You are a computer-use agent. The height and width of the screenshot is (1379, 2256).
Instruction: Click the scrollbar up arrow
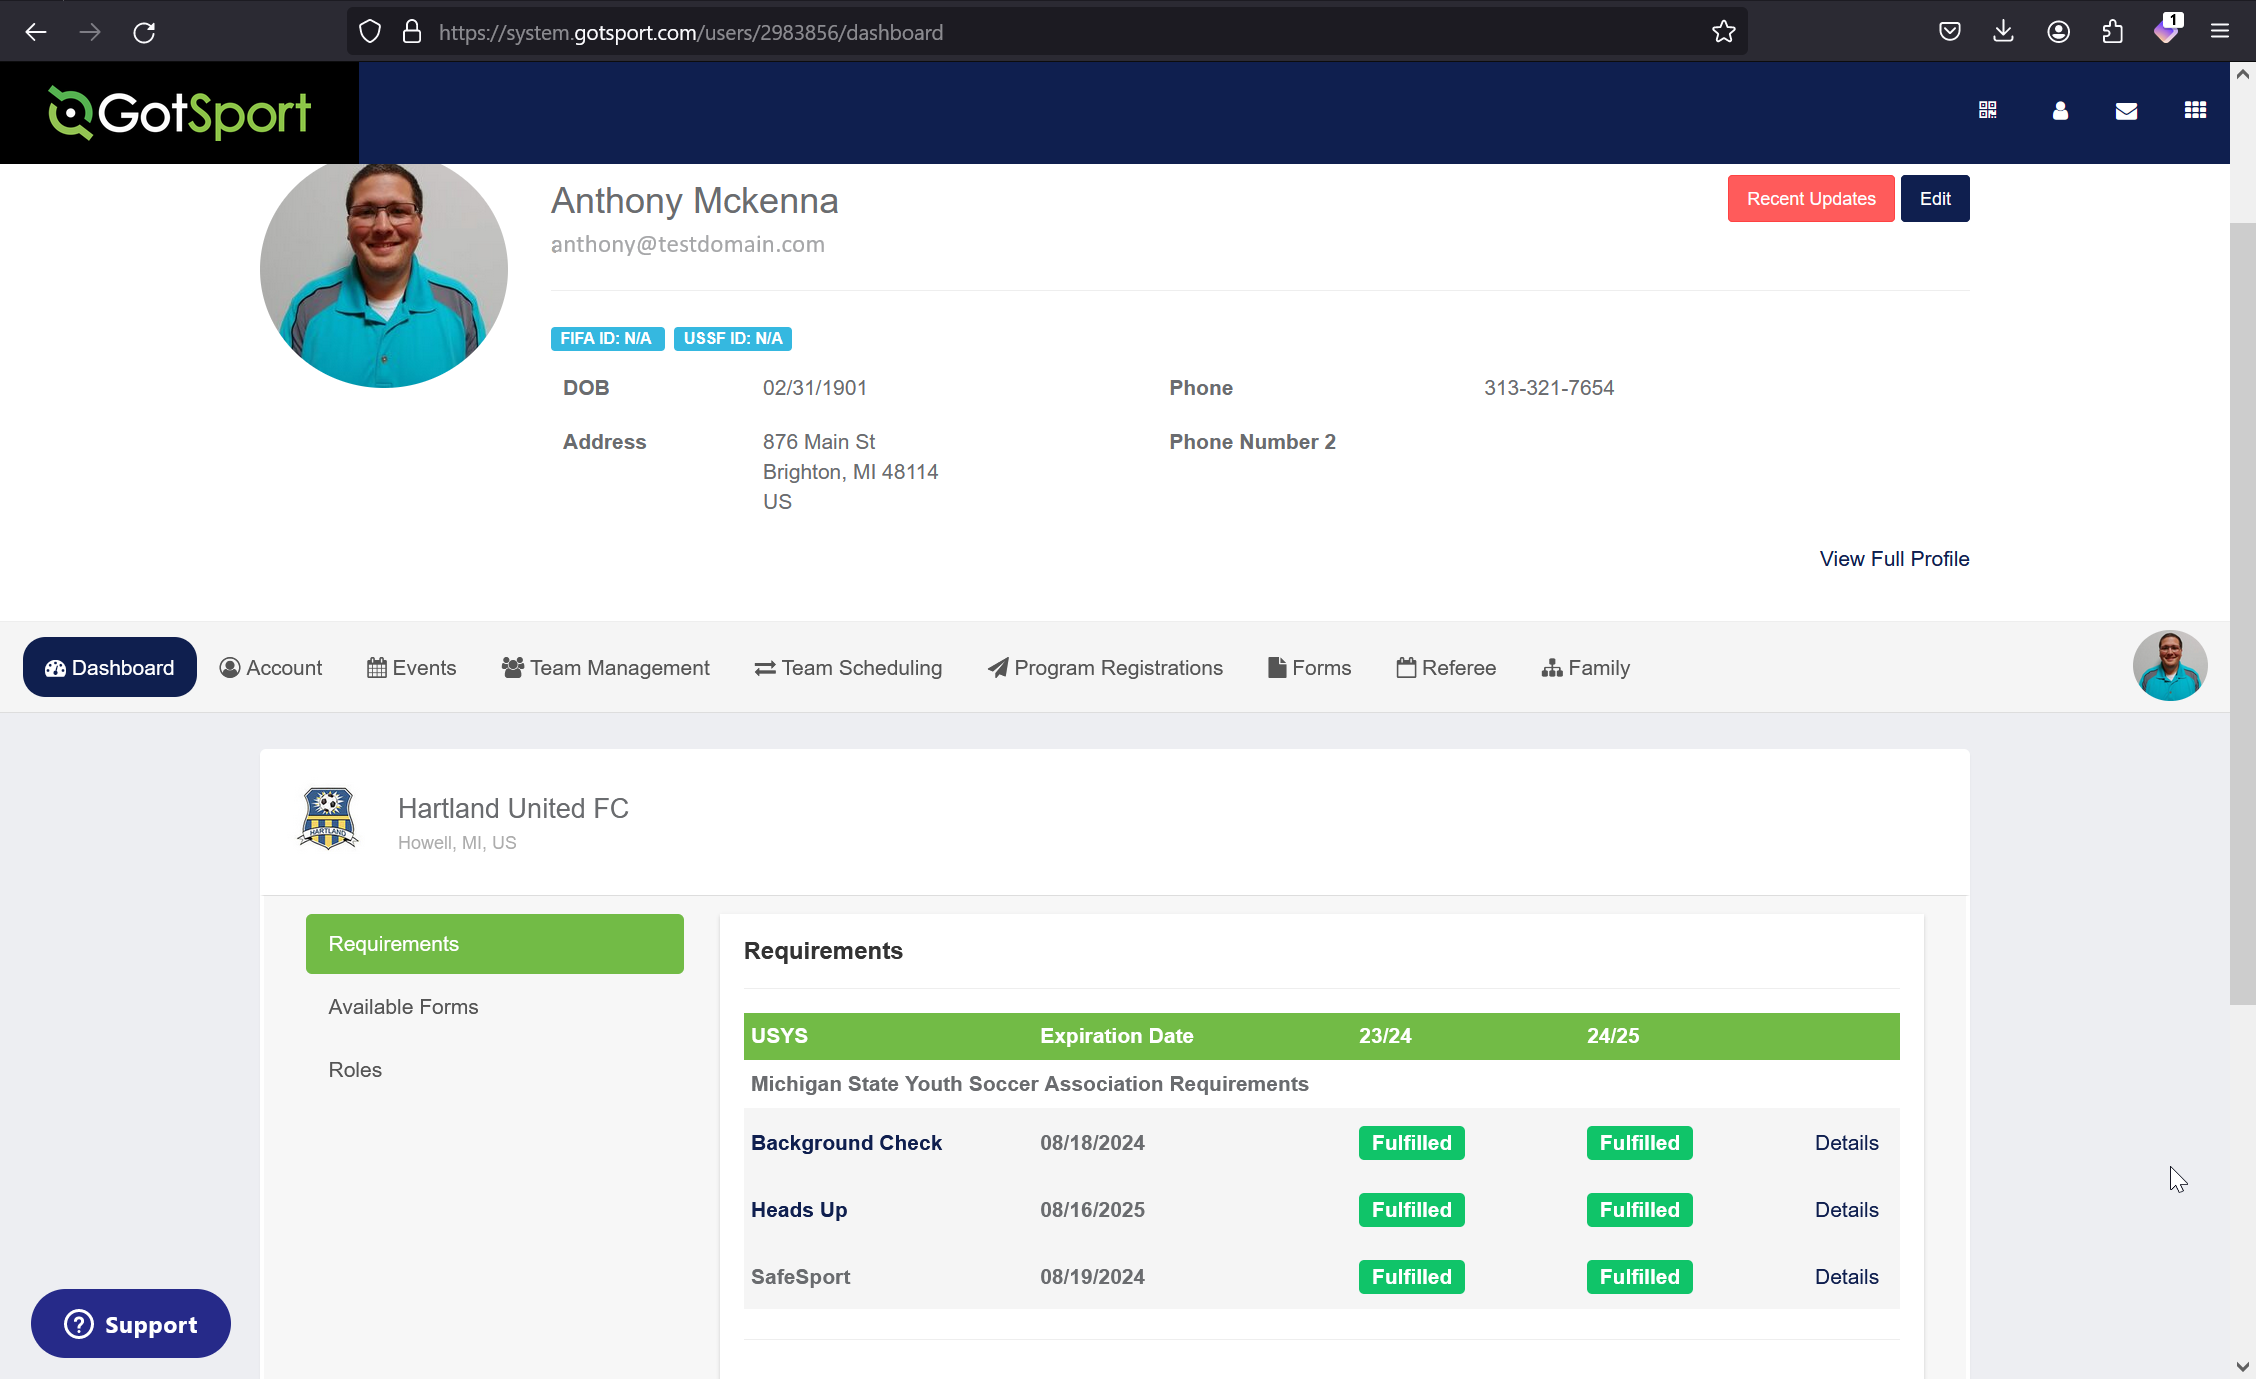click(2243, 74)
